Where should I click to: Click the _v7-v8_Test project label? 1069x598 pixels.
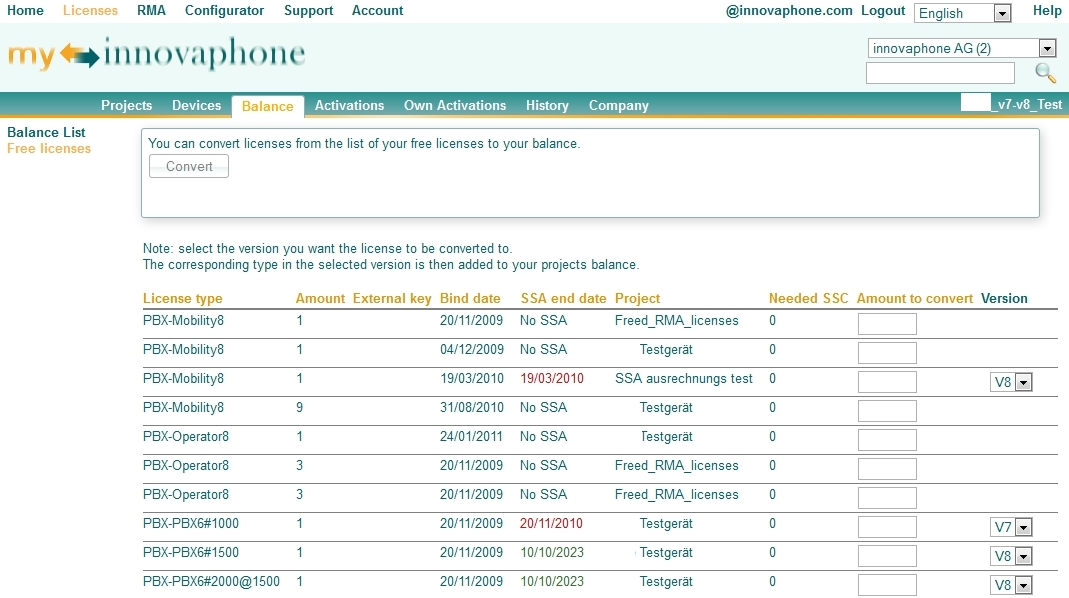(1028, 104)
